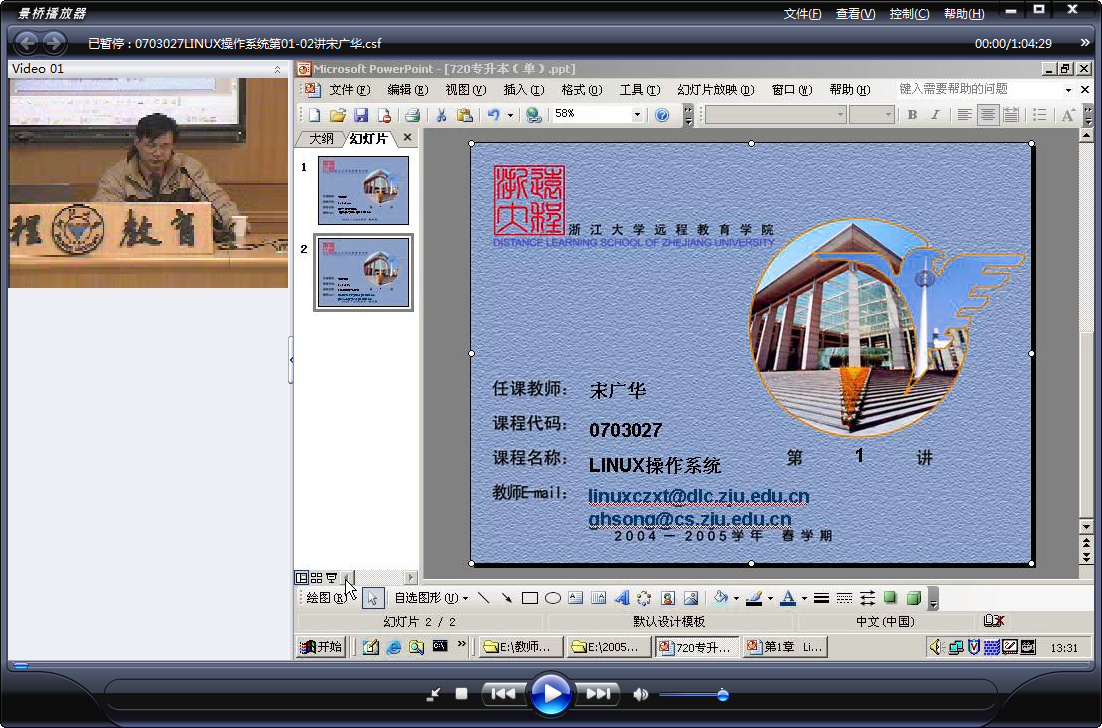
Task: Increase font size with large A icon
Action: pos(1068,115)
